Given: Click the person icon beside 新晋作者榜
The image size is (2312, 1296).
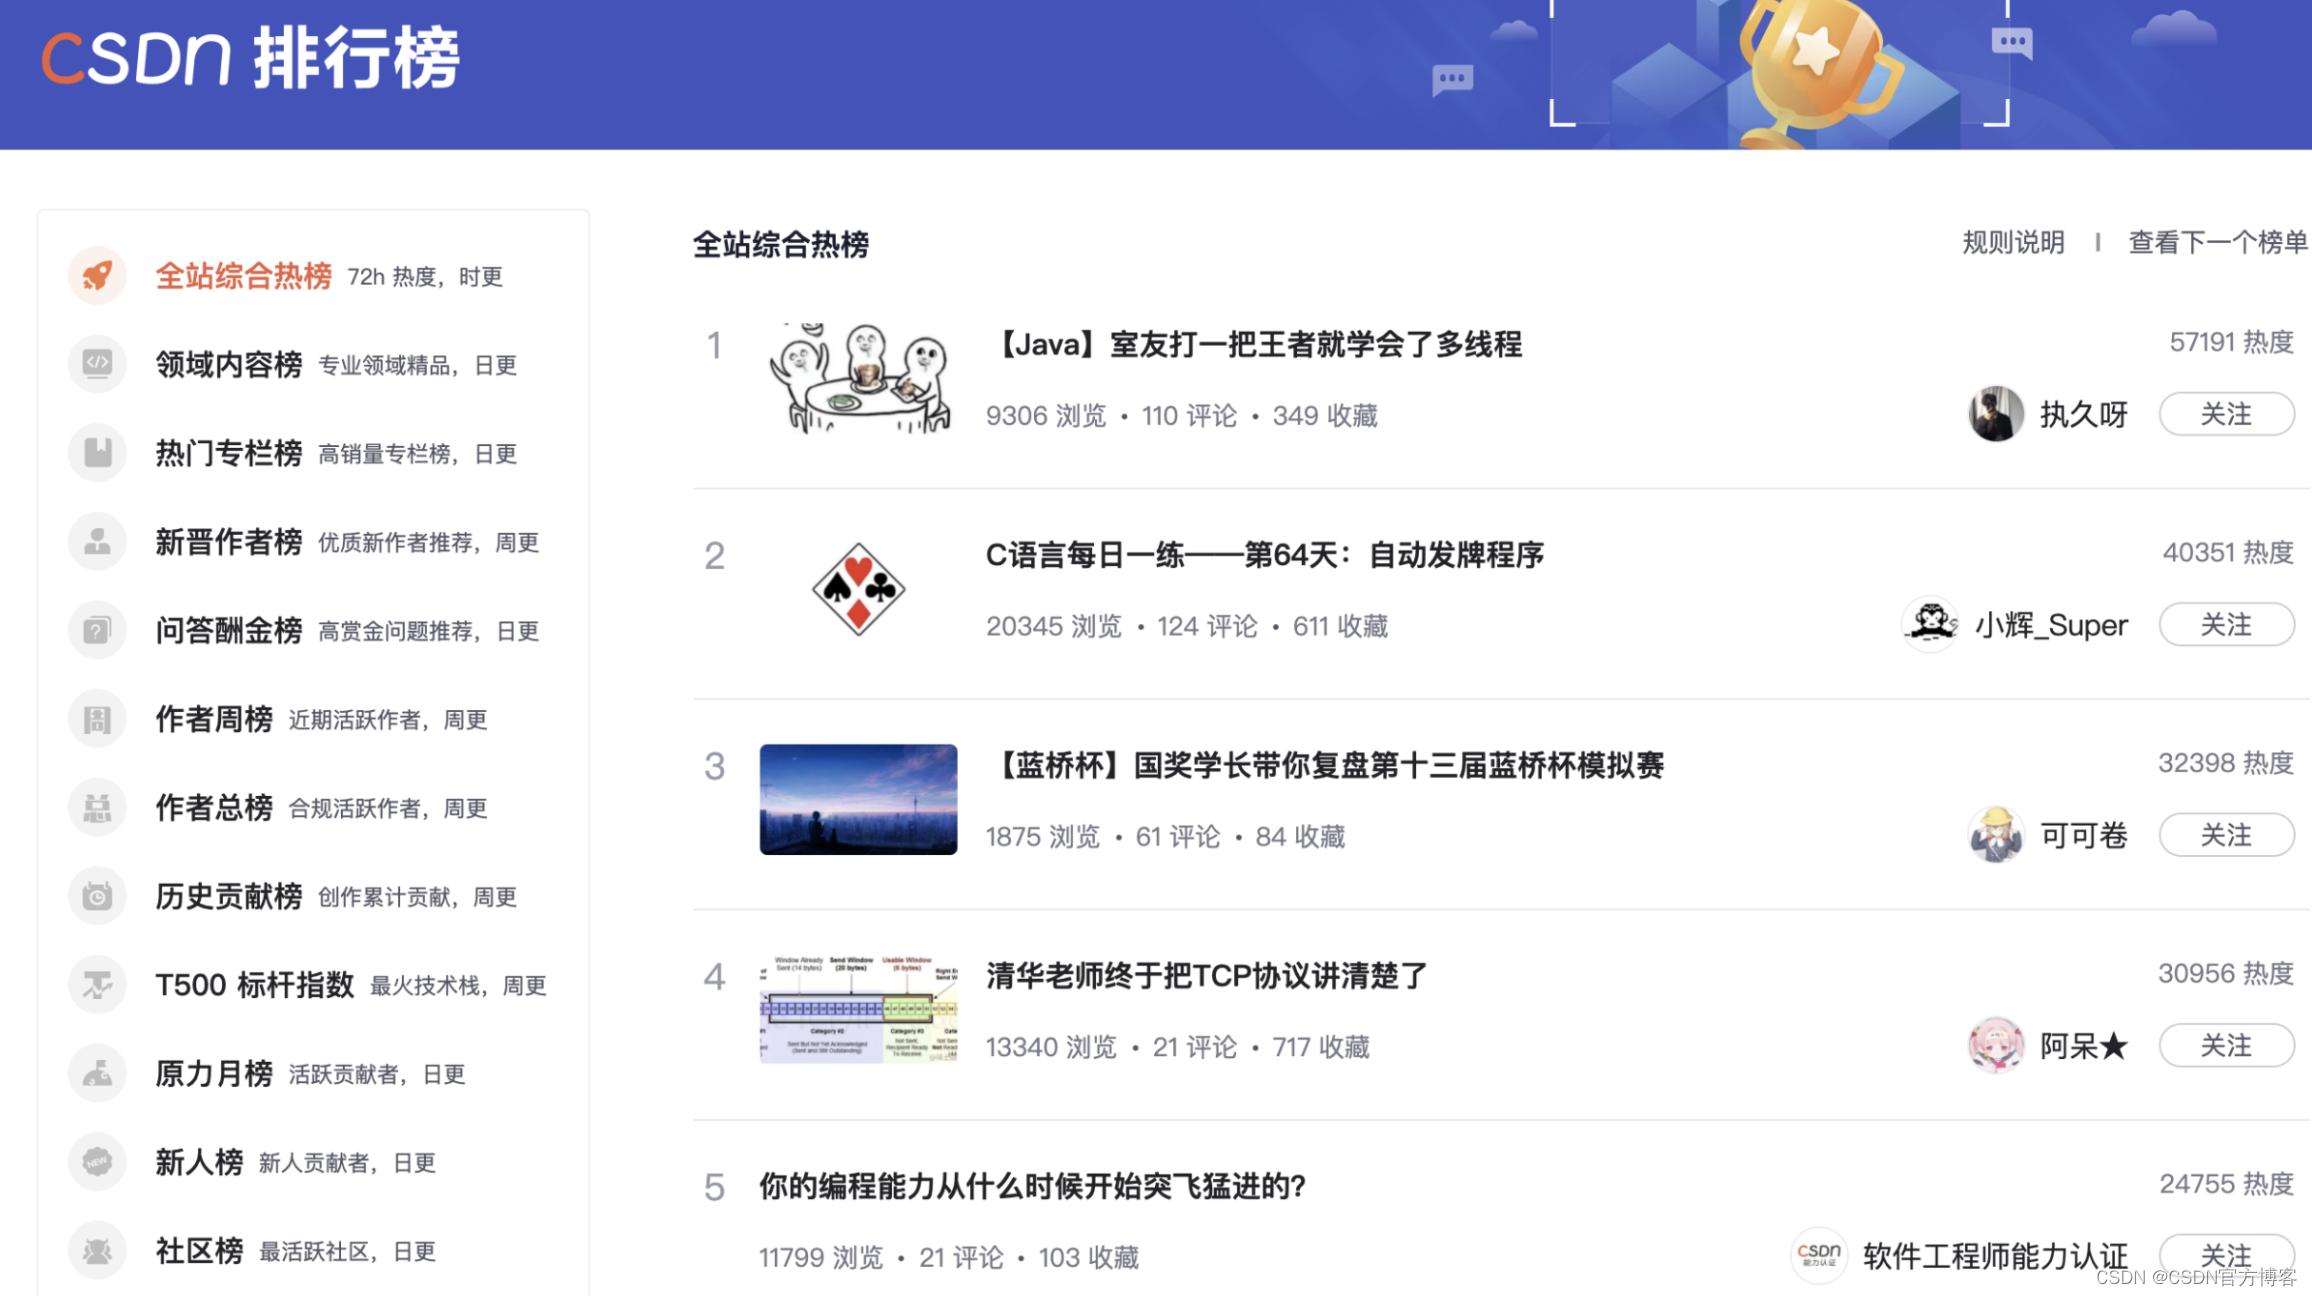Looking at the screenshot, I should point(97,542).
